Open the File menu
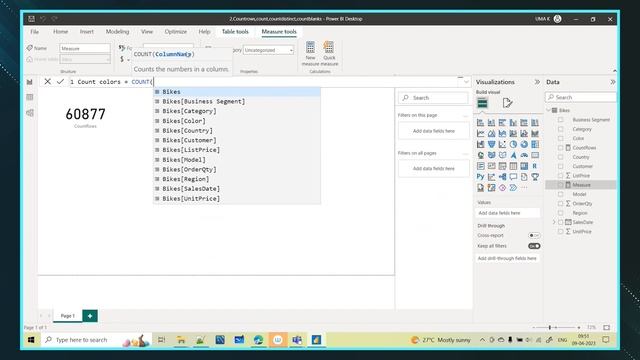 tap(35, 31)
